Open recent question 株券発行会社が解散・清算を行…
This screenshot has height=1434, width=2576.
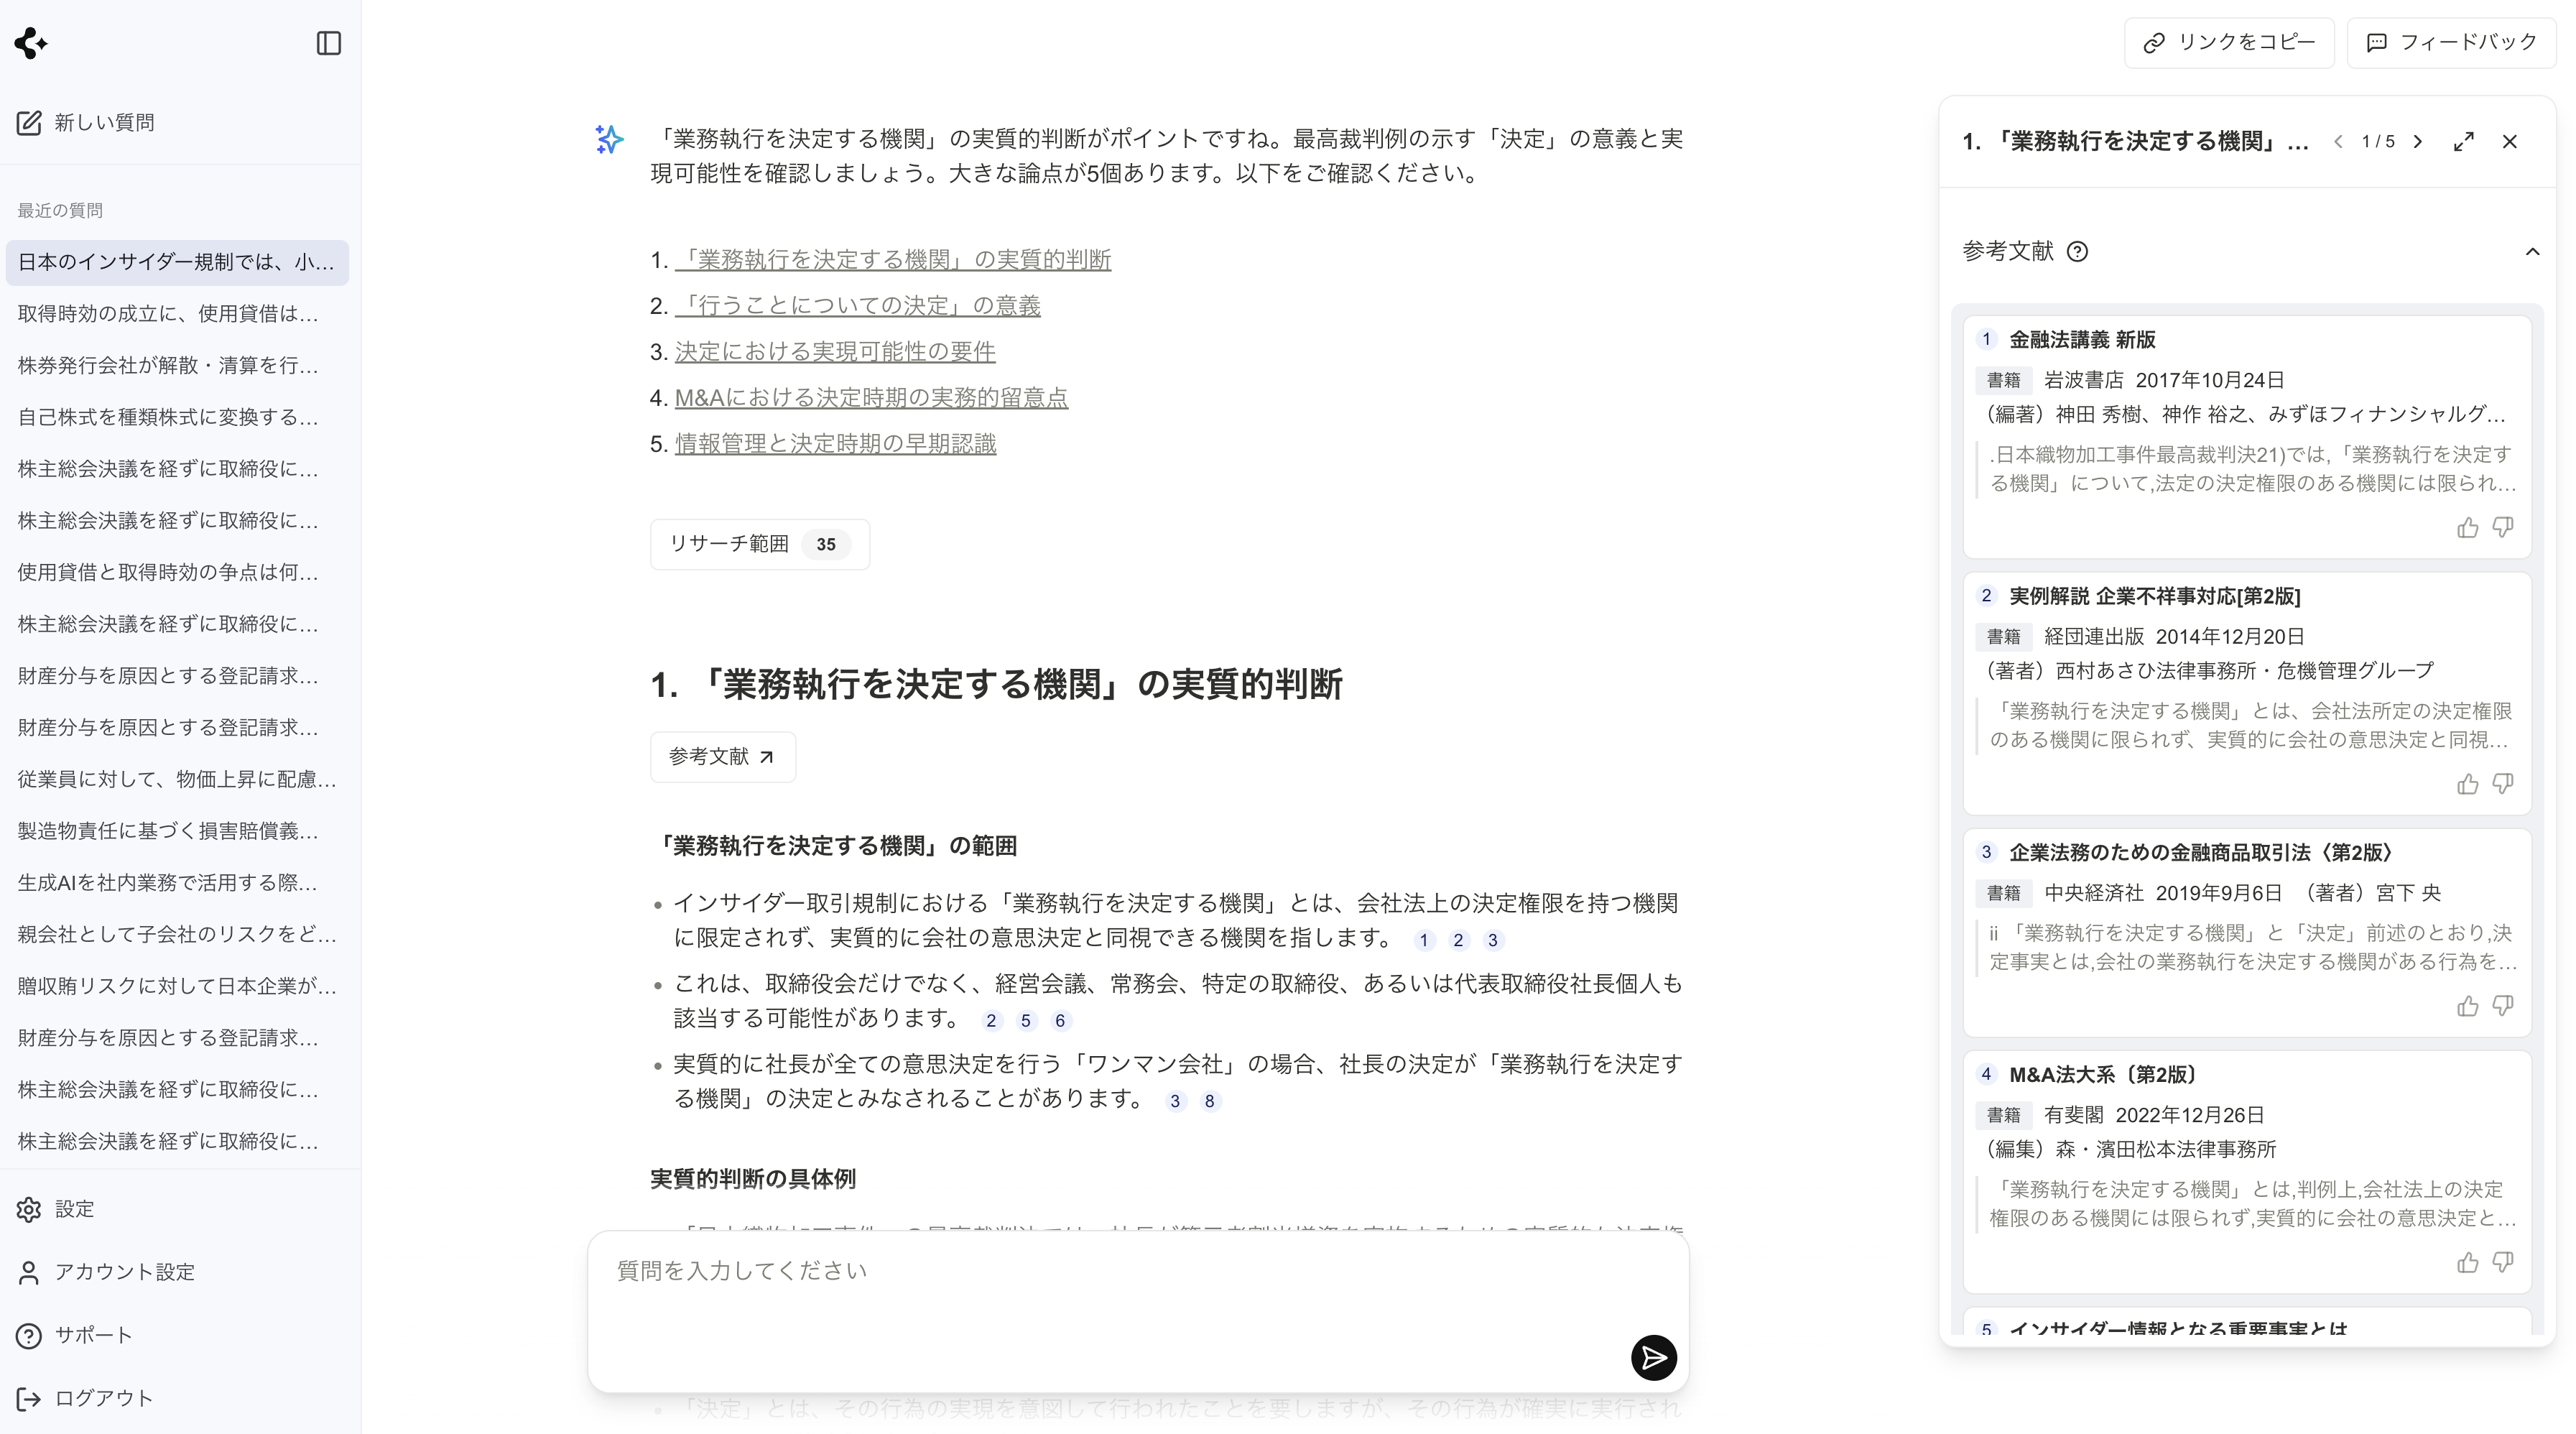(177, 366)
